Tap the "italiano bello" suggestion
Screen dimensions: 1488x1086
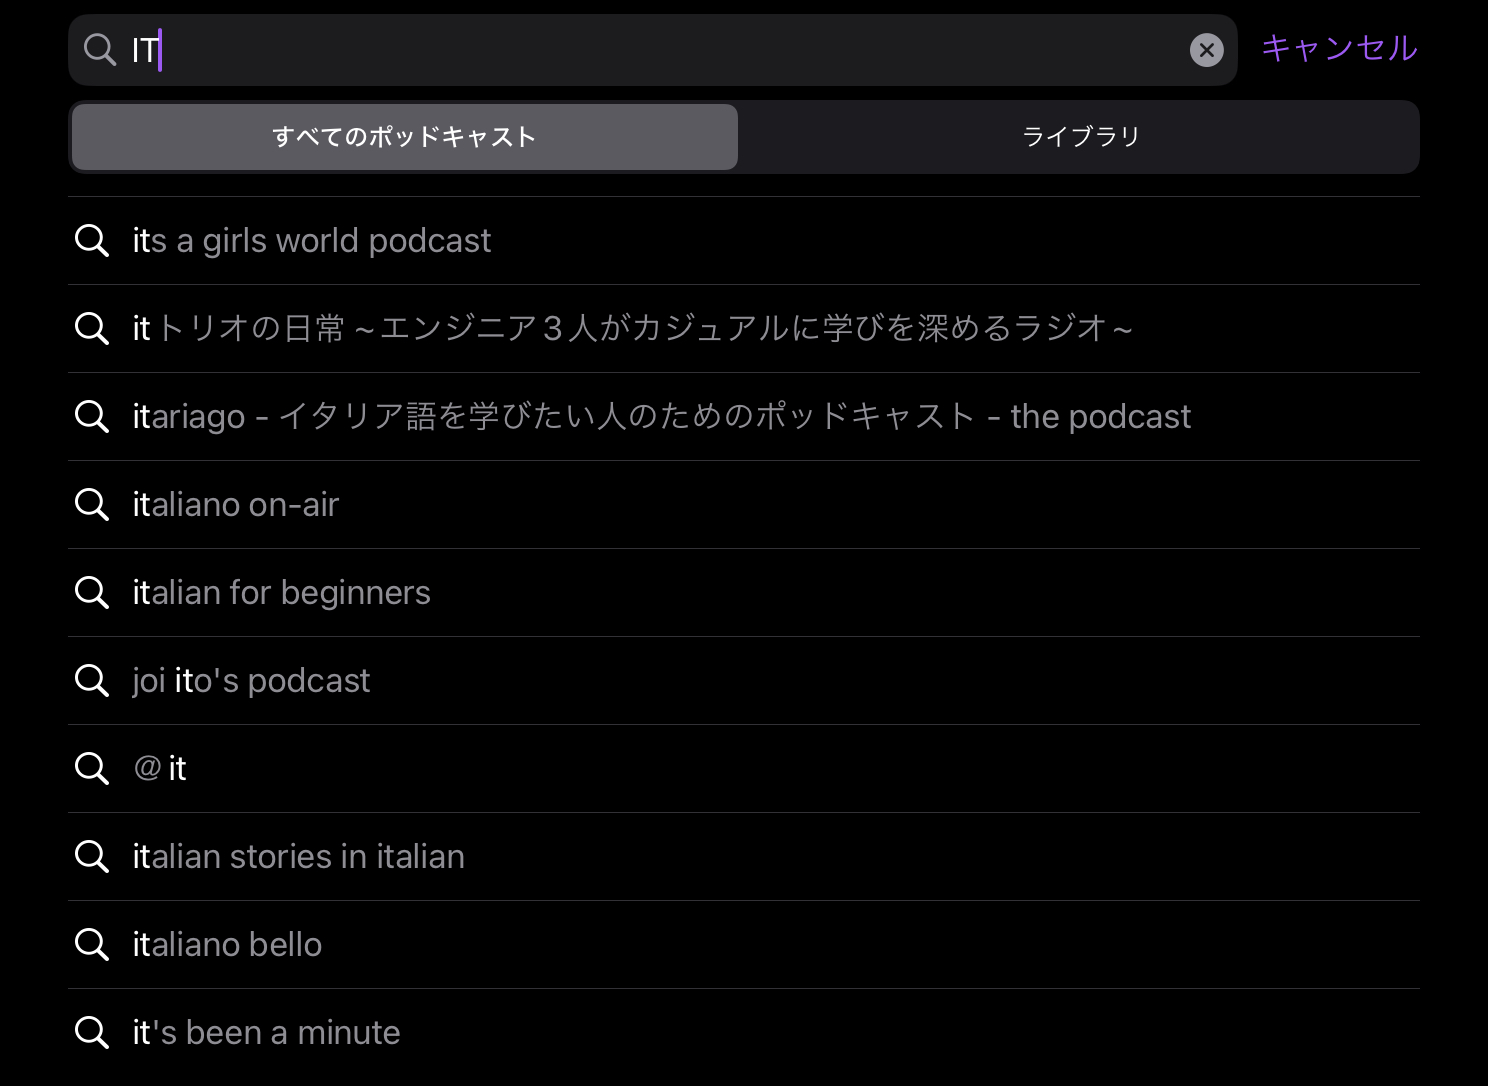[x=227, y=945]
